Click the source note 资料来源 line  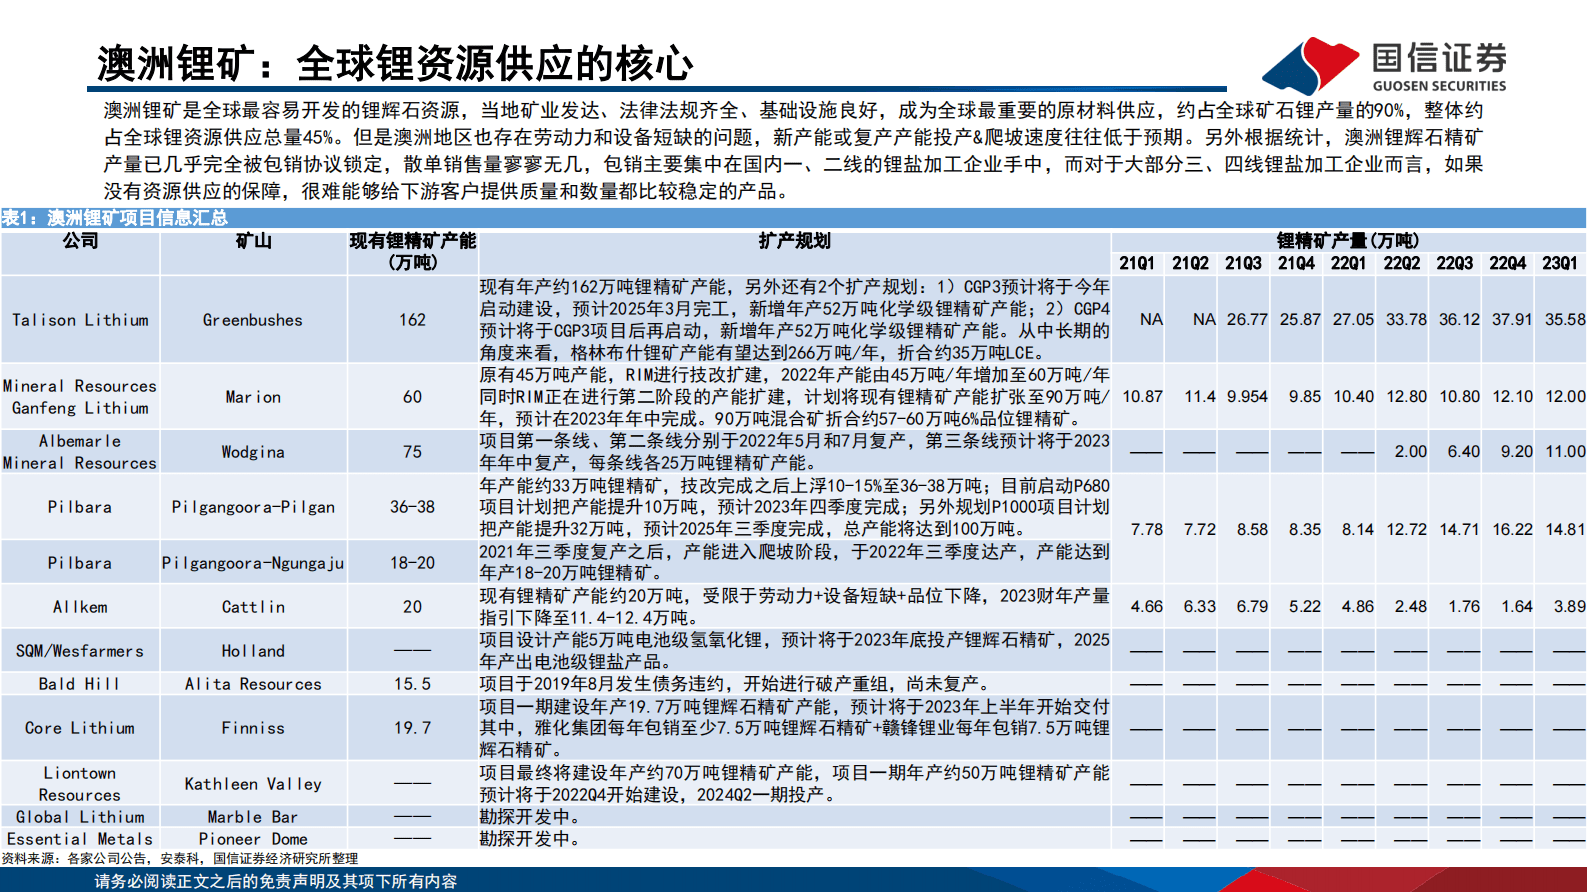pos(180,858)
